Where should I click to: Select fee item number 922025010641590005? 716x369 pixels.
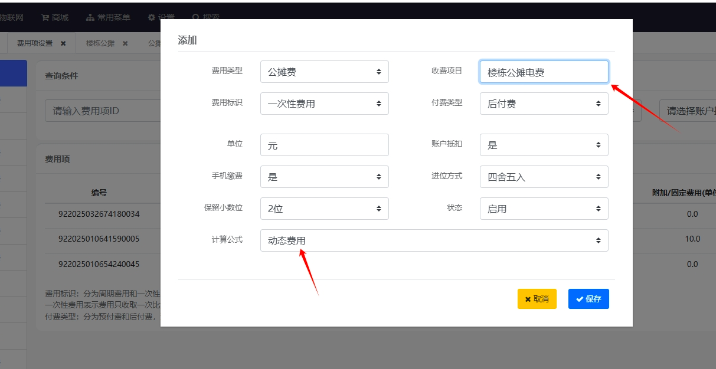[x=99, y=239]
